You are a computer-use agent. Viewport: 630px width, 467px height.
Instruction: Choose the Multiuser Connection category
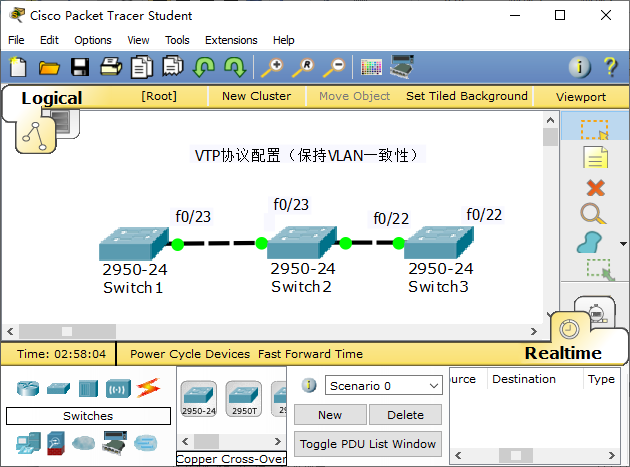[x=145, y=443]
